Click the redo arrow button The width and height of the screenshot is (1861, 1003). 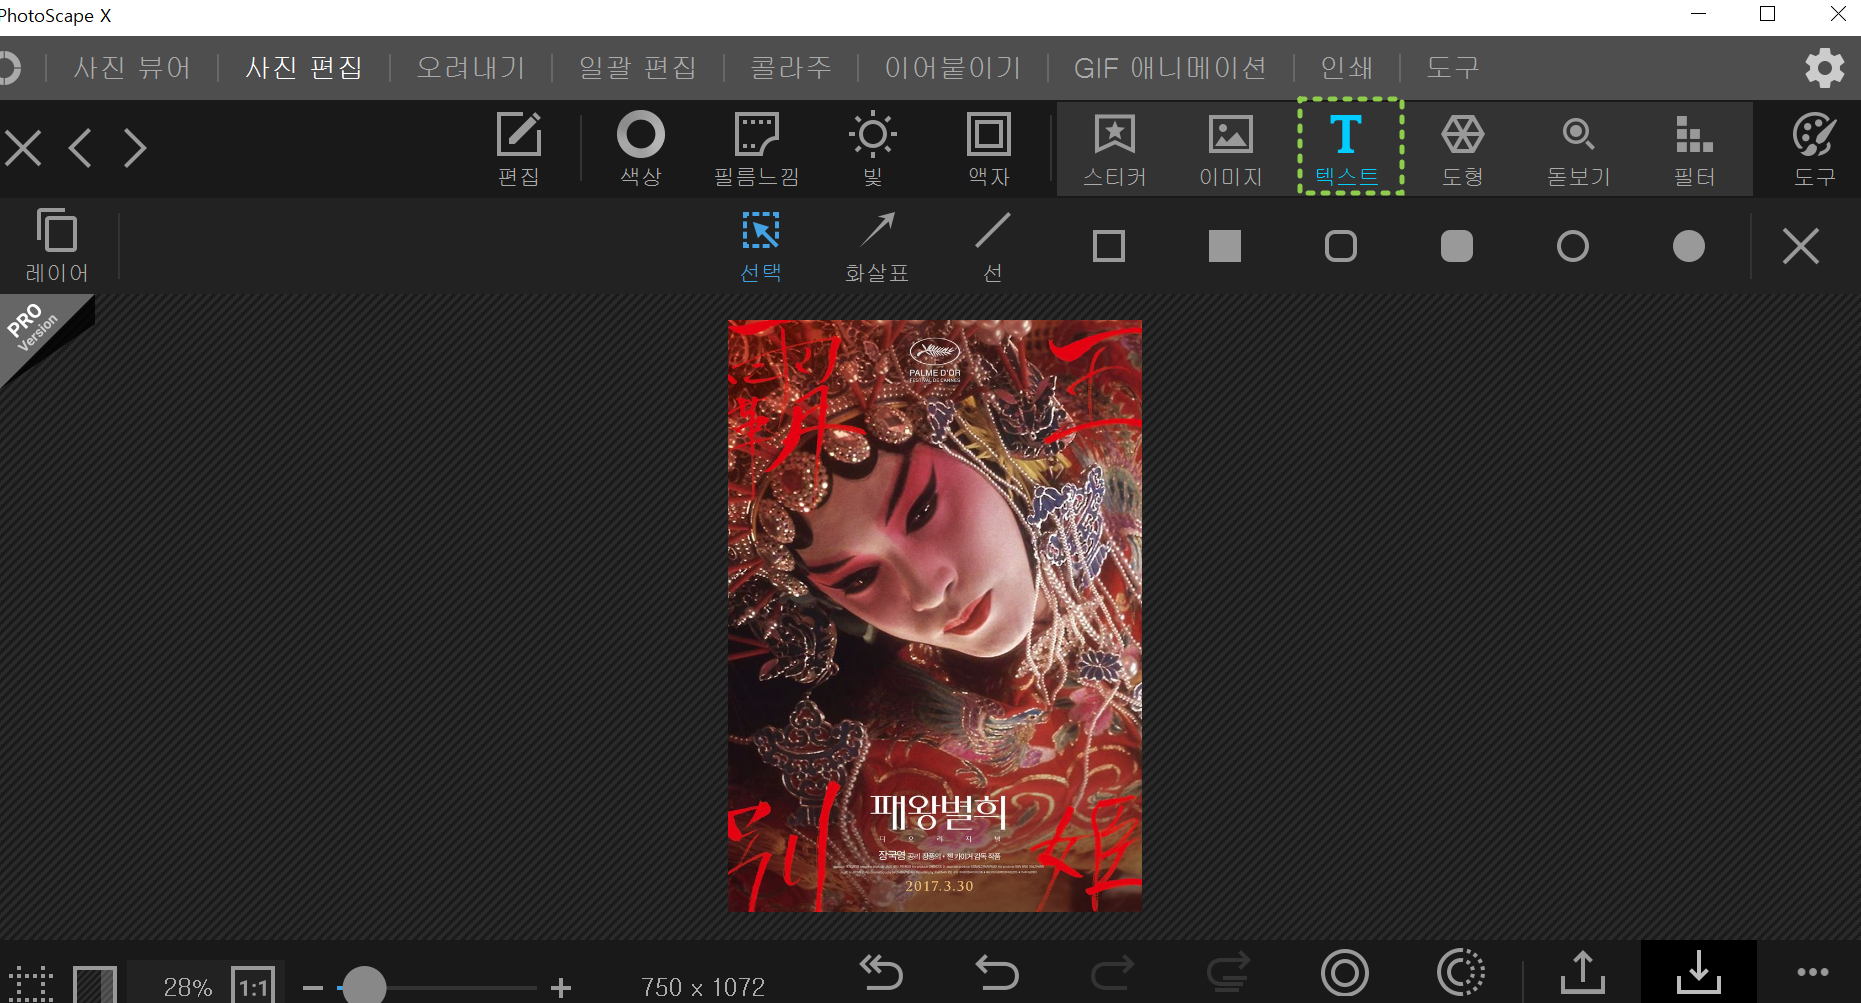pyautogui.click(x=1113, y=972)
